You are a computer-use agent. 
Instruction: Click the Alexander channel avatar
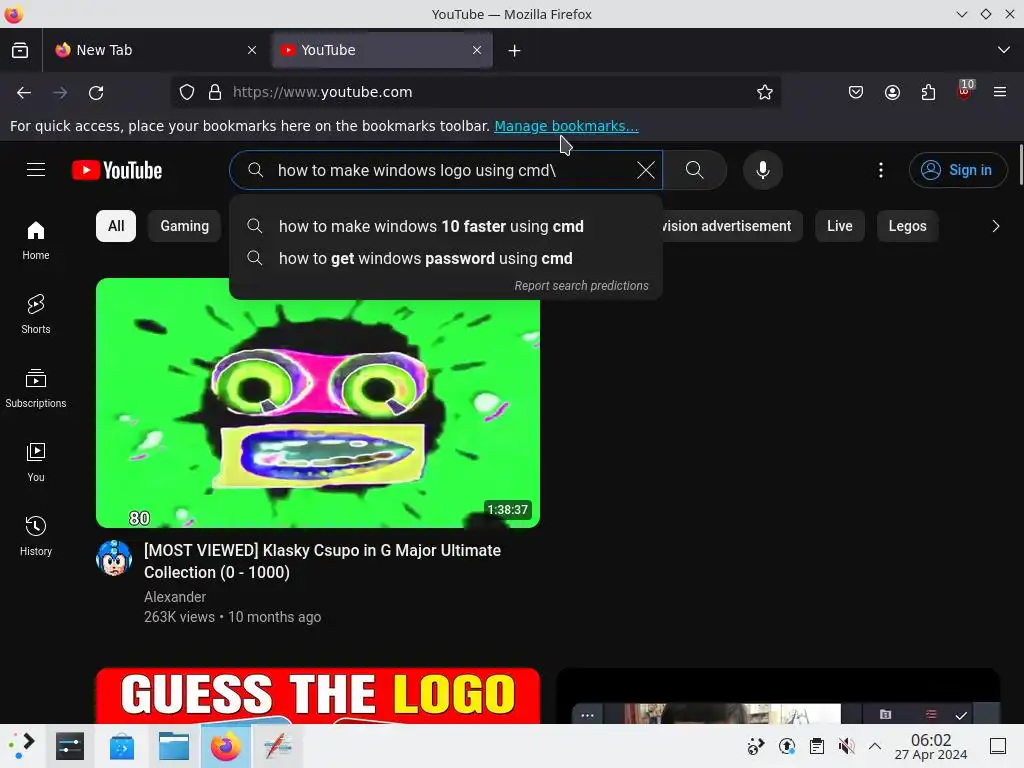pyautogui.click(x=114, y=558)
